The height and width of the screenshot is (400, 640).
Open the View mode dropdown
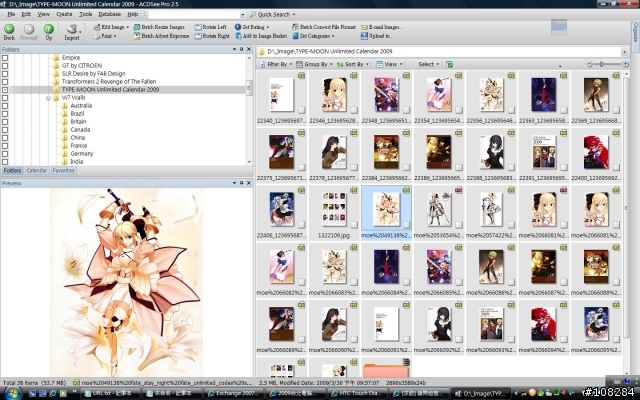click(389, 64)
